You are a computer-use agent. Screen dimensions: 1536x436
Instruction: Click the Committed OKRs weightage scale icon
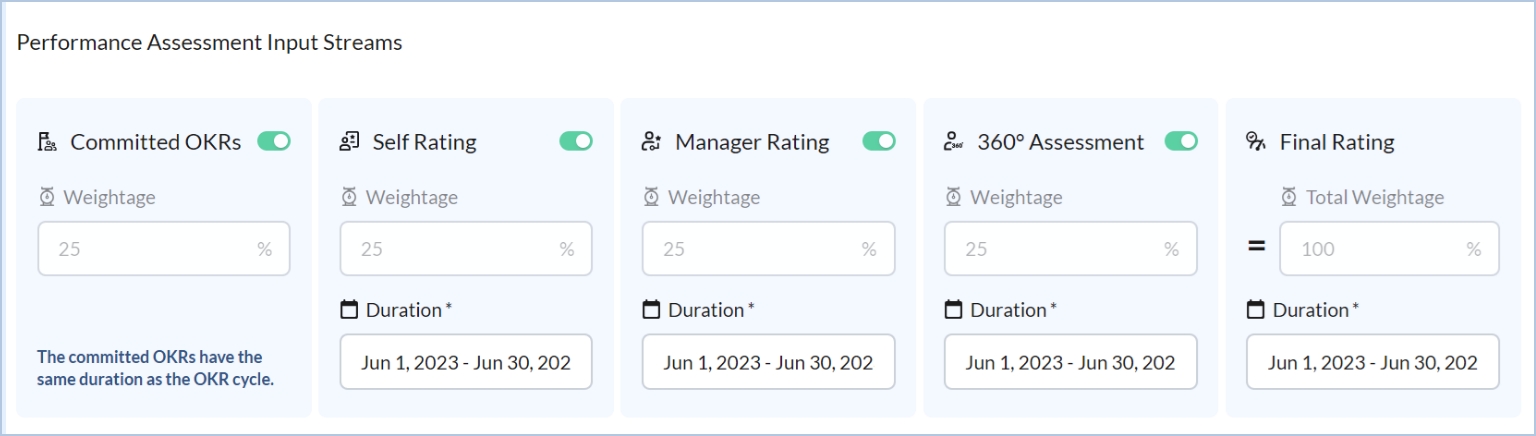point(47,198)
